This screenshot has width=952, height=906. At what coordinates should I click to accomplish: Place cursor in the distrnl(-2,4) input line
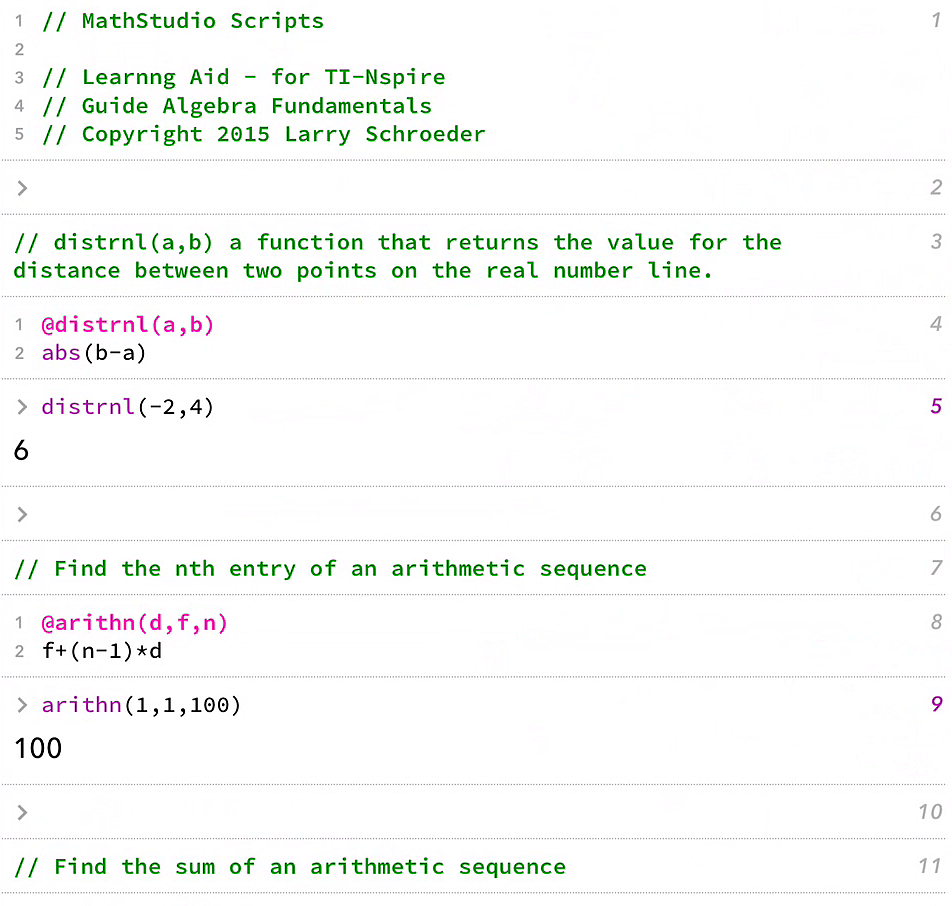click(128, 407)
